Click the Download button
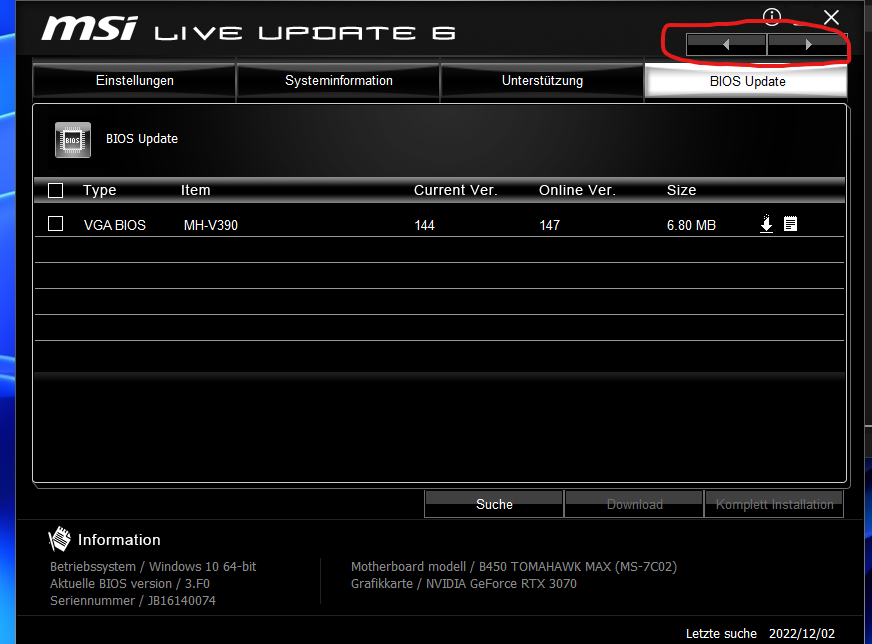Image resolution: width=872 pixels, height=644 pixels. point(635,504)
